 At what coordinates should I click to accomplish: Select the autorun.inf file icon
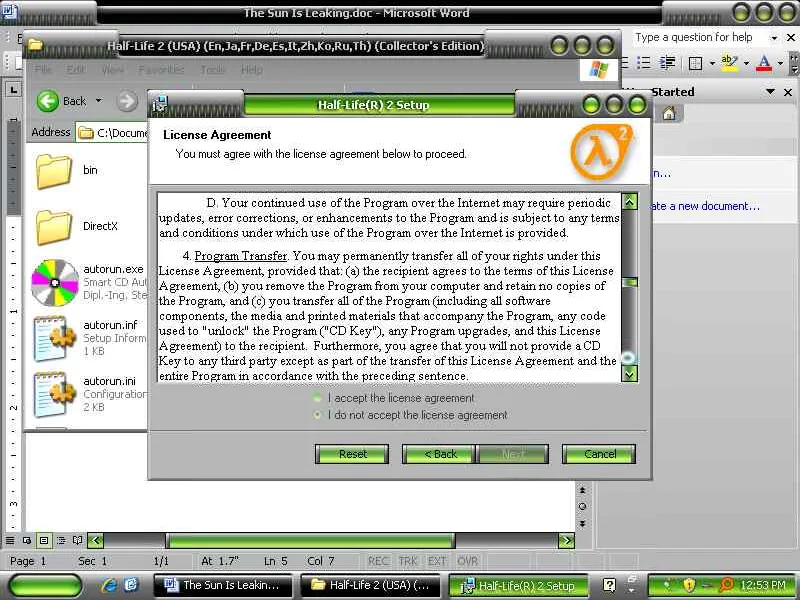53,338
